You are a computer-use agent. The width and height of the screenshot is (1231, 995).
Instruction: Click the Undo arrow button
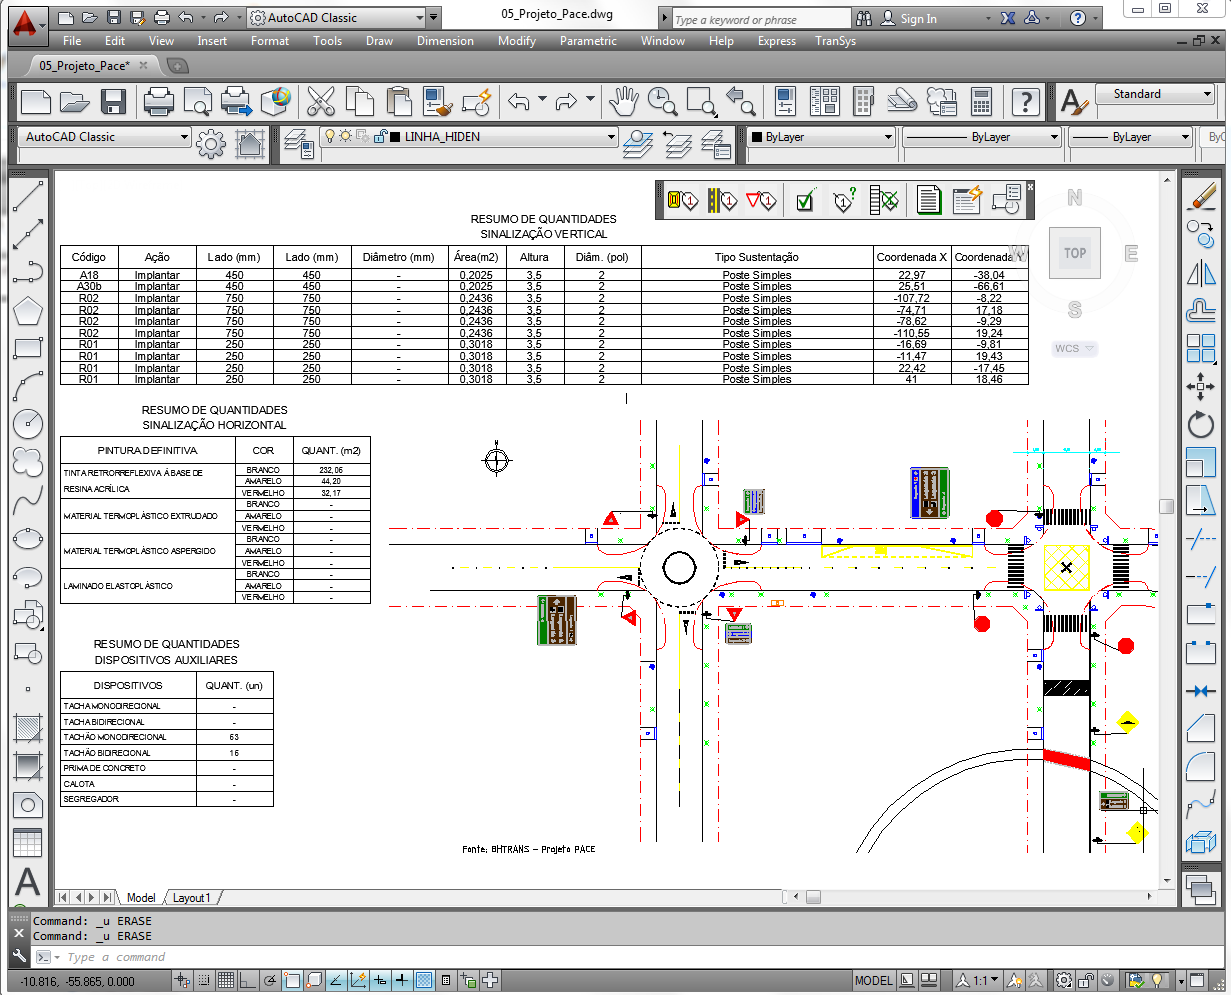tap(518, 101)
